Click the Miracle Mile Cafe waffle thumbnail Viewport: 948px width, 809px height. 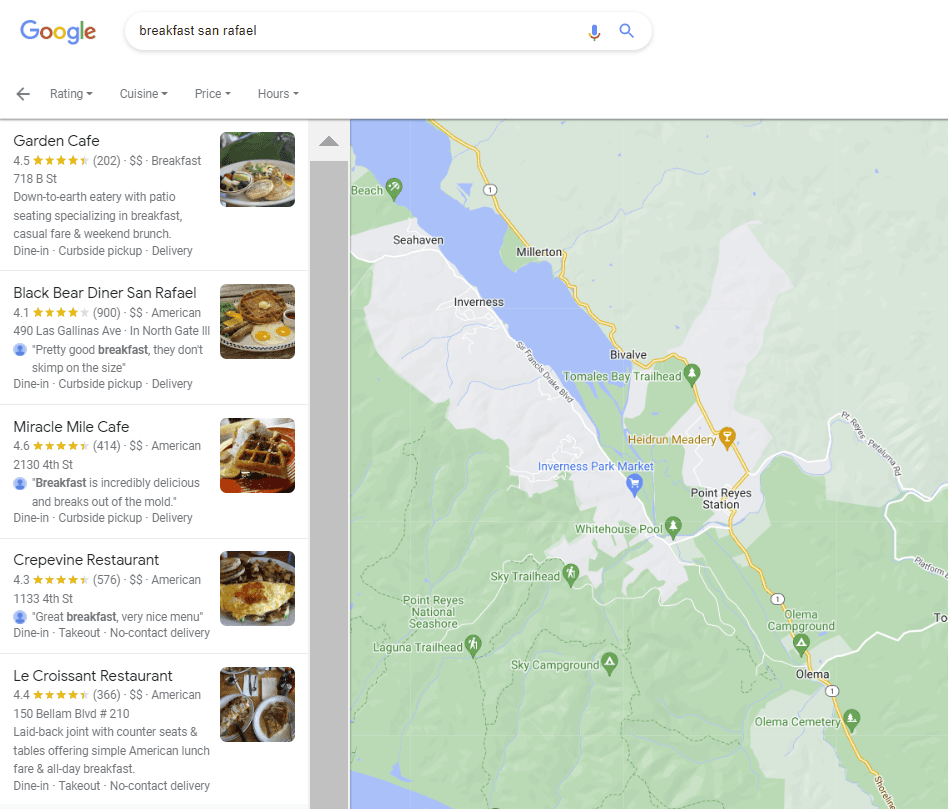(x=257, y=455)
